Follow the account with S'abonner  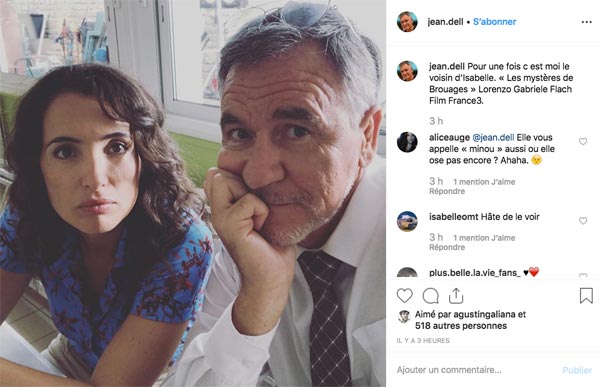[x=494, y=22]
